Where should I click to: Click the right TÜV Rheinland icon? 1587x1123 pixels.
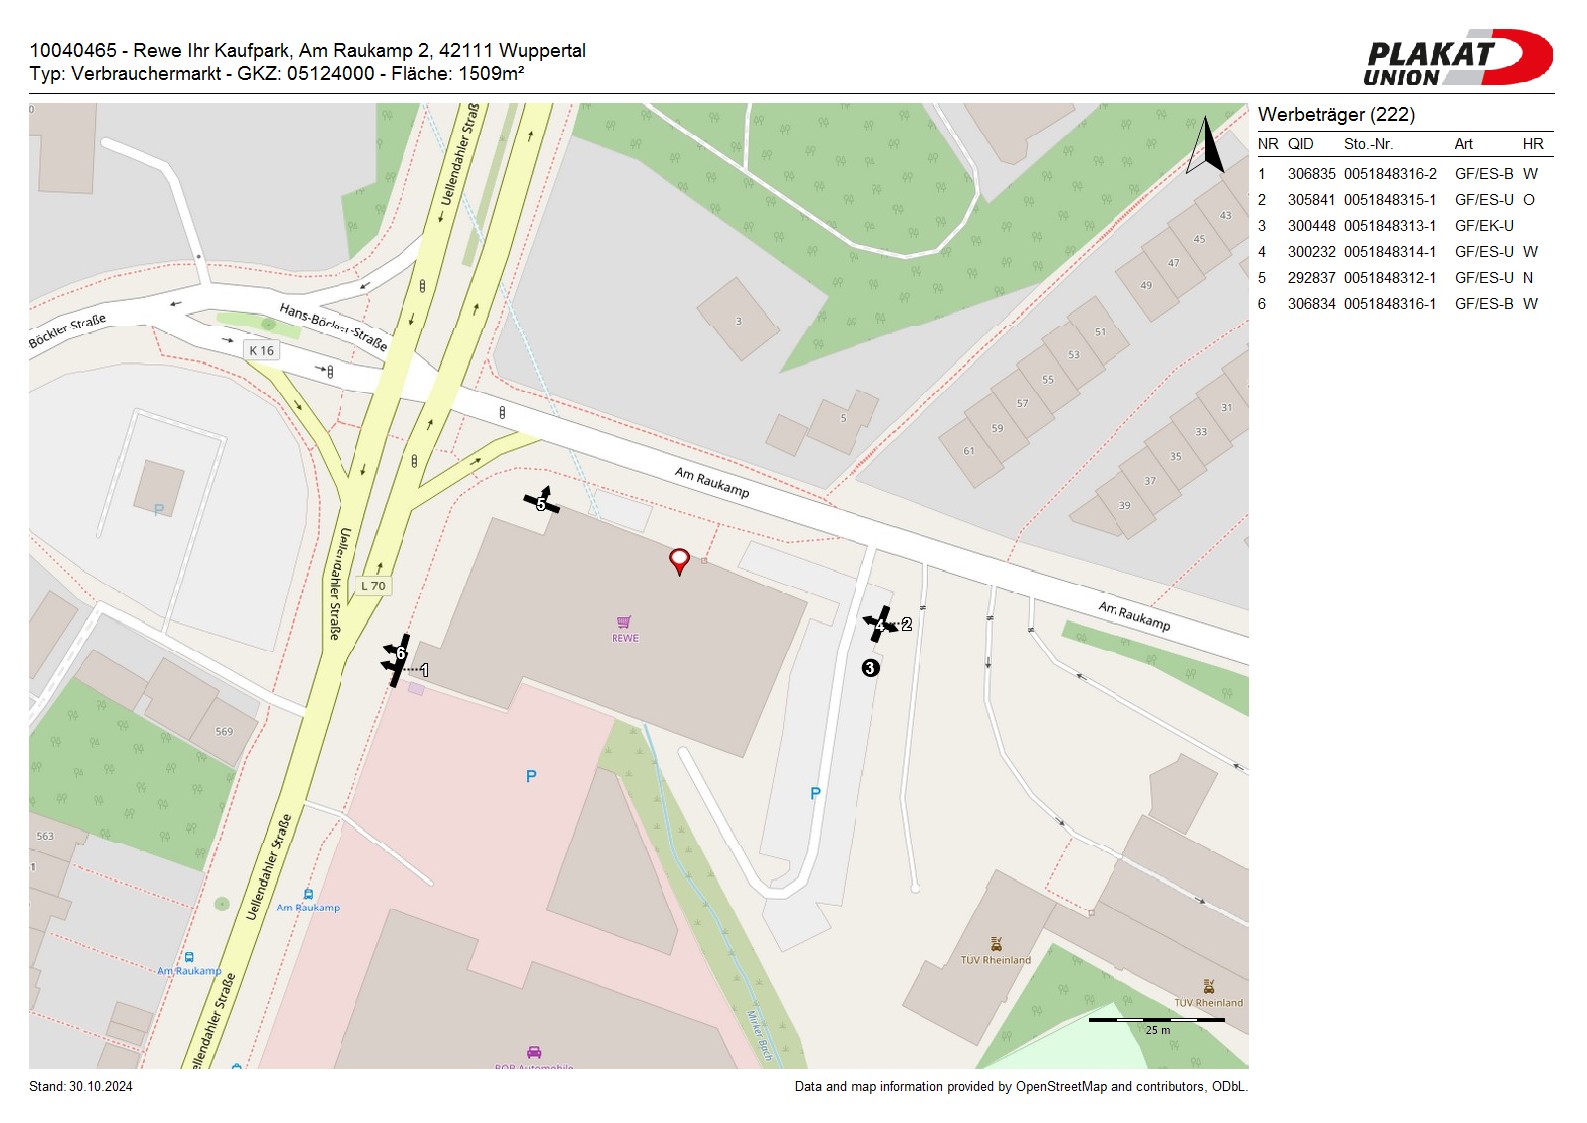(x=1208, y=987)
